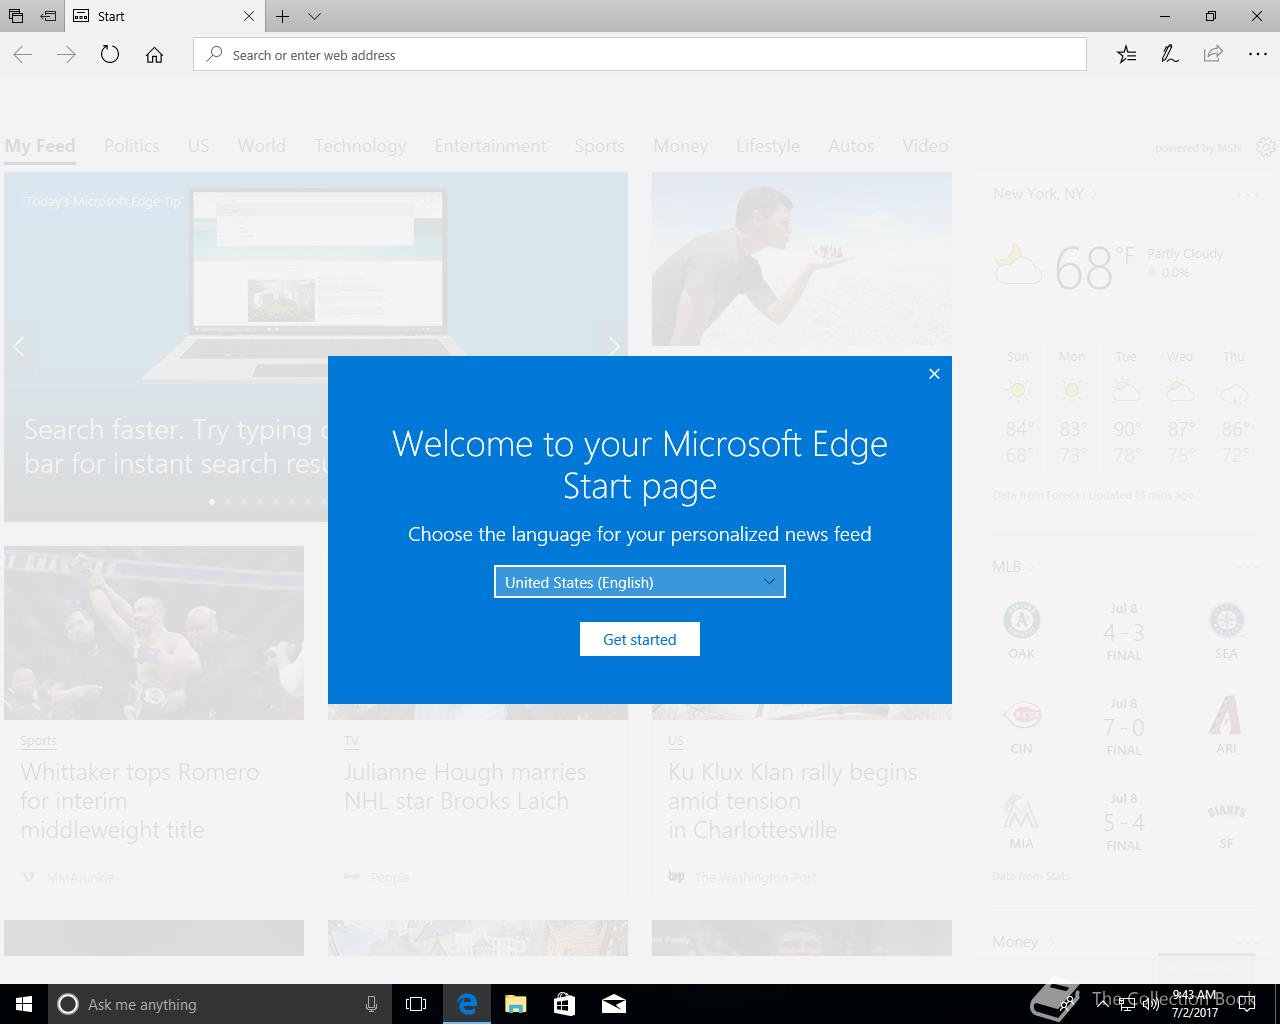The height and width of the screenshot is (1024, 1280).
Task: Open the Lifestyle tab
Action: point(768,146)
